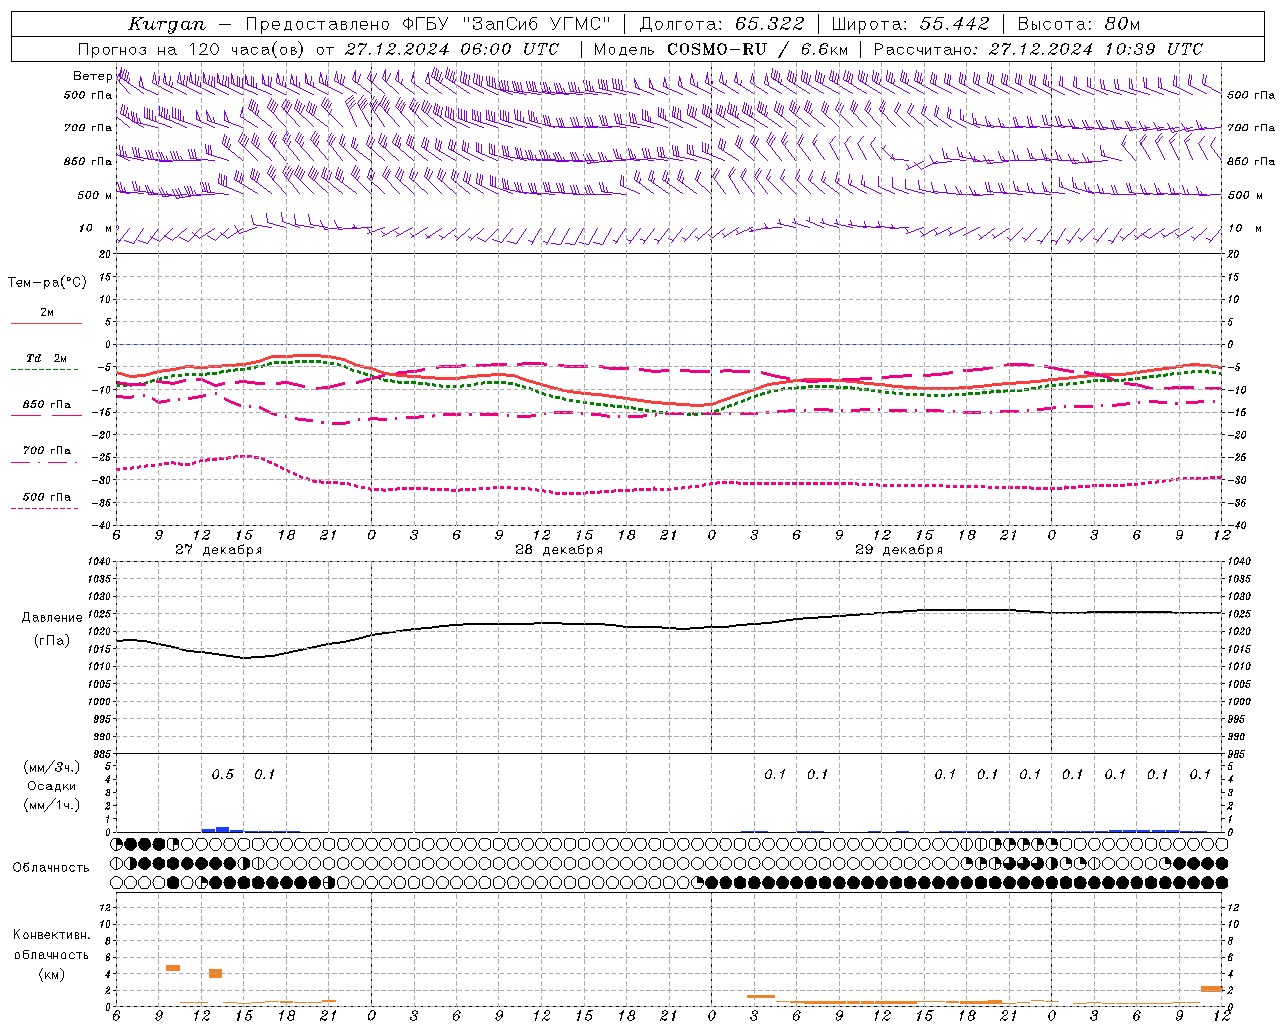Image resolution: width=1280 pixels, height=1024 pixels.
Task: Click the "Высота: 80м" header text
Action: point(1079,24)
